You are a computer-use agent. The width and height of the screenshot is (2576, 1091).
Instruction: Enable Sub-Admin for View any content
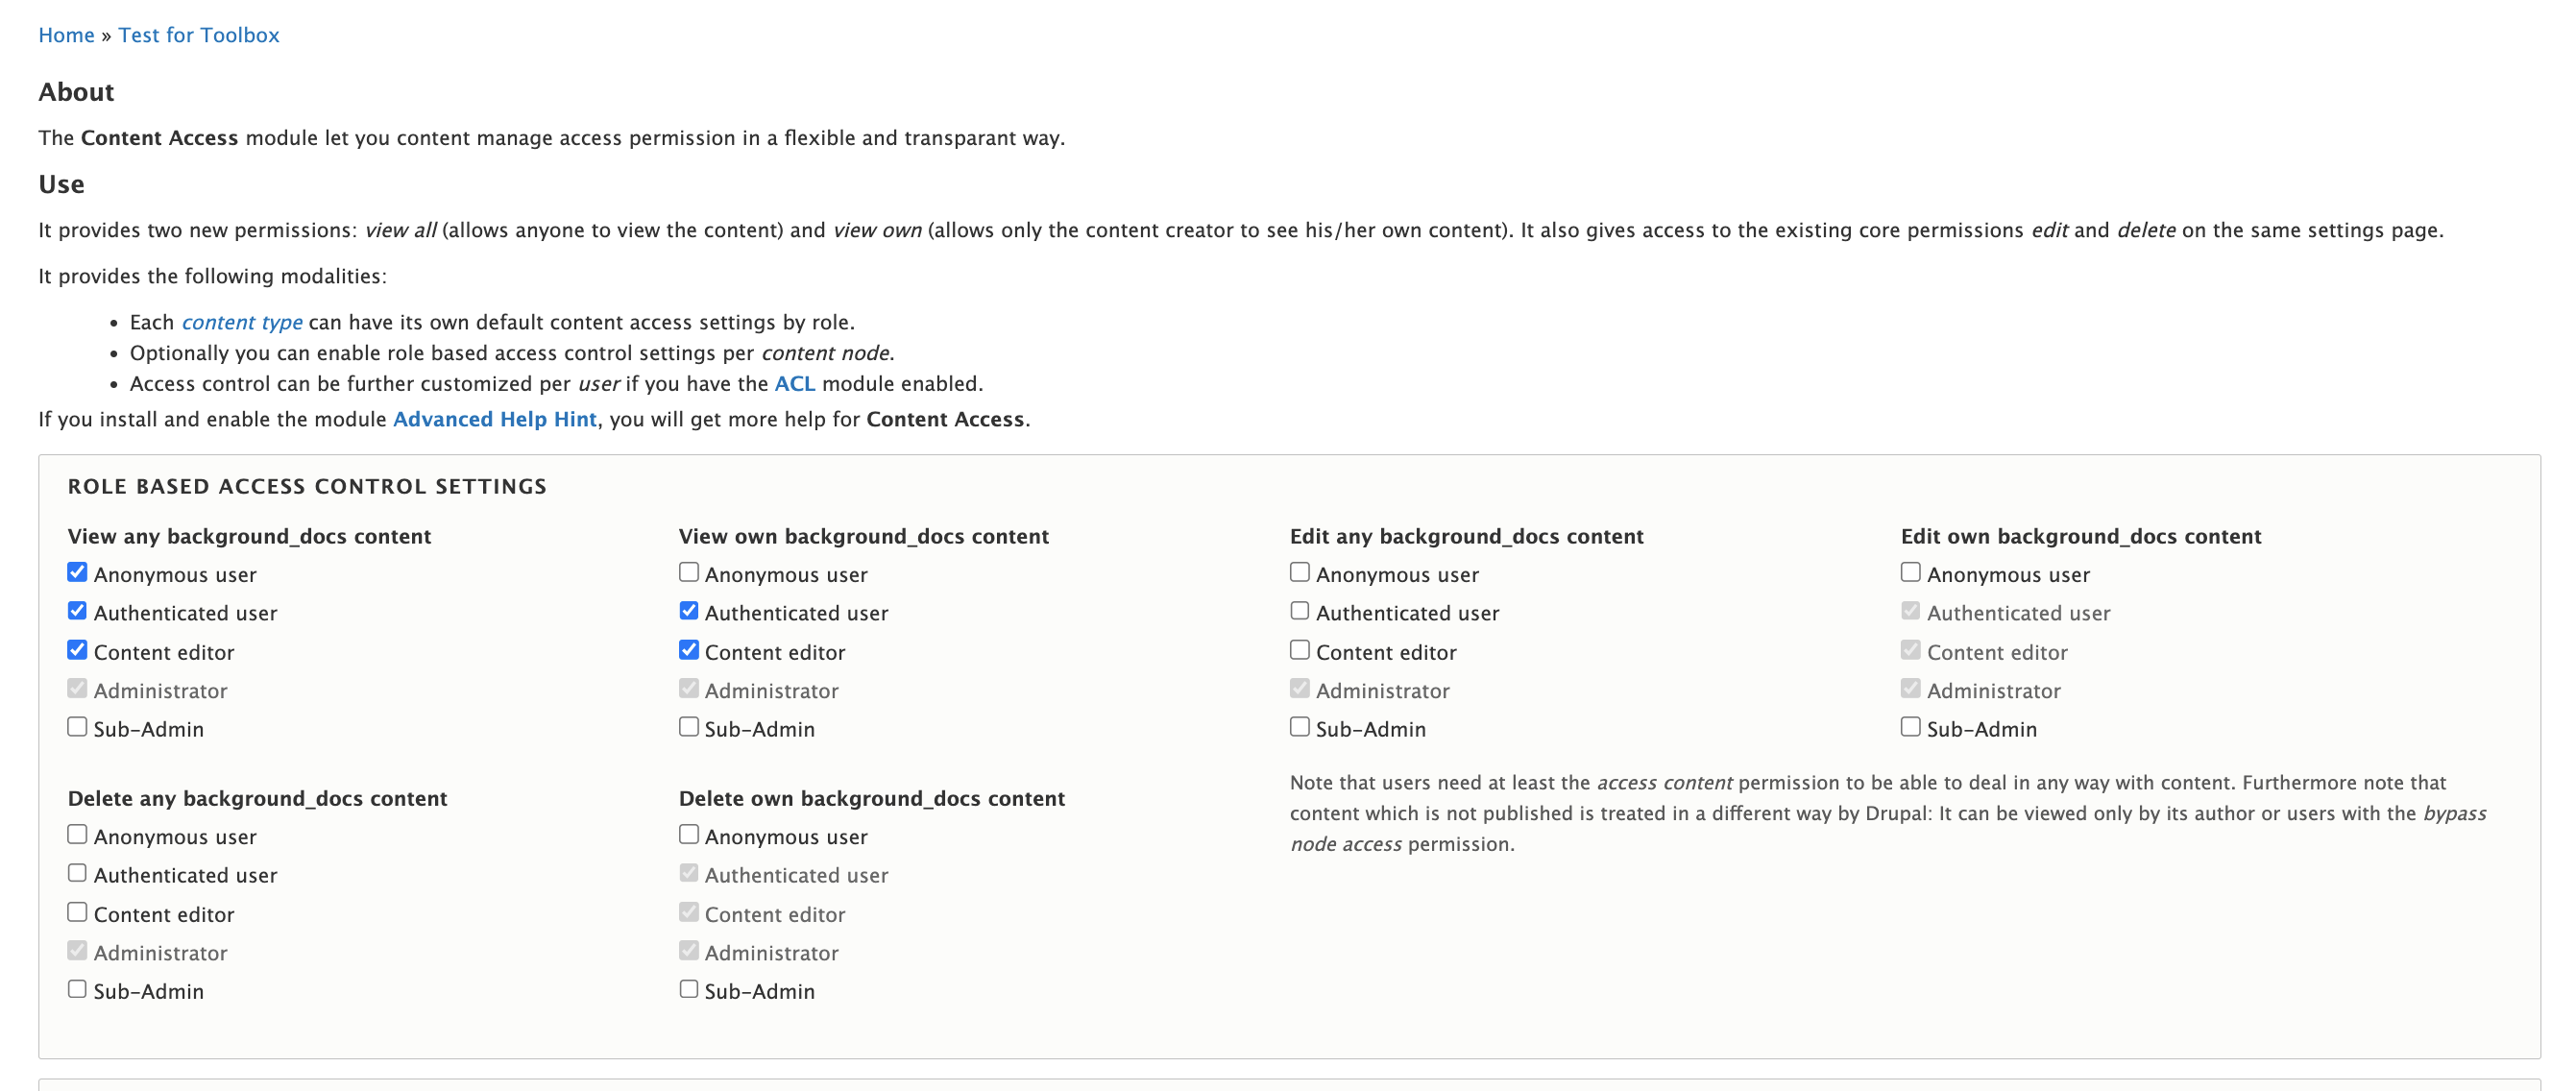[x=77, y=727]
